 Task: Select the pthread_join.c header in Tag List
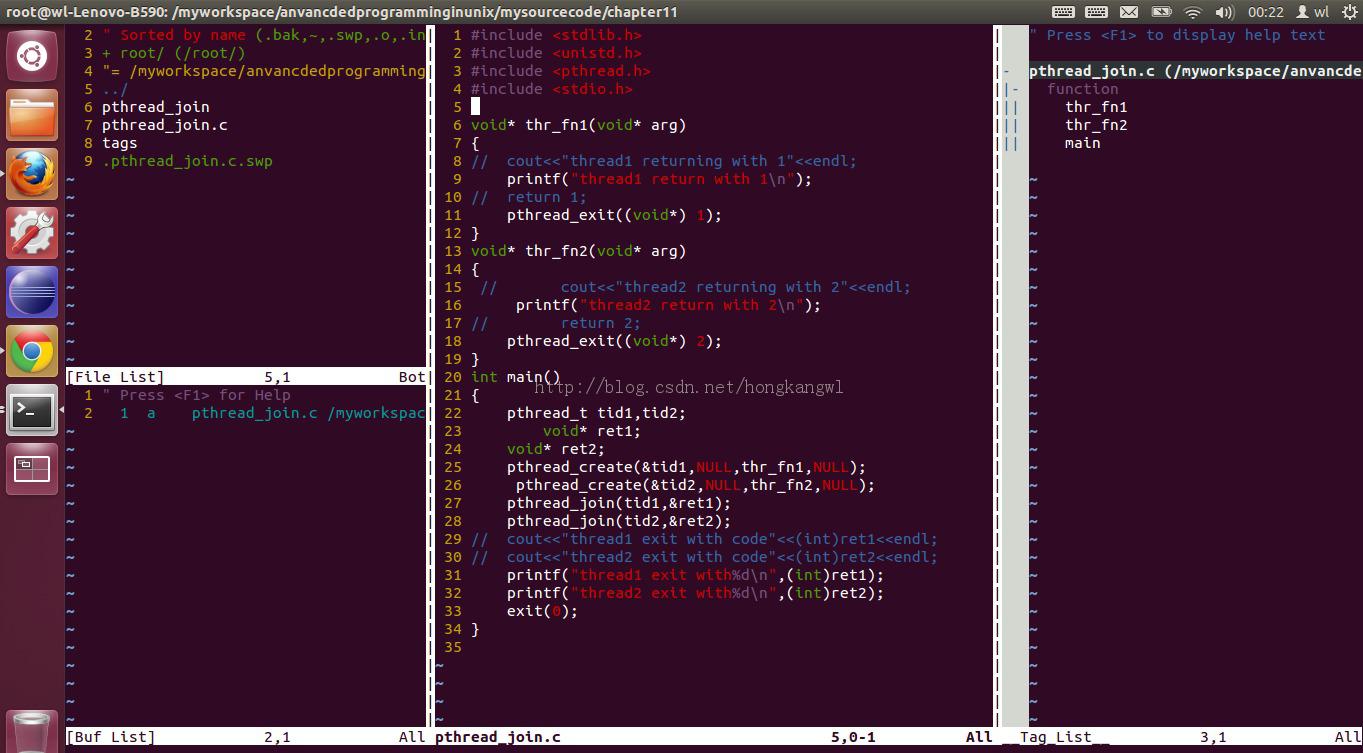coord(1195,71)
